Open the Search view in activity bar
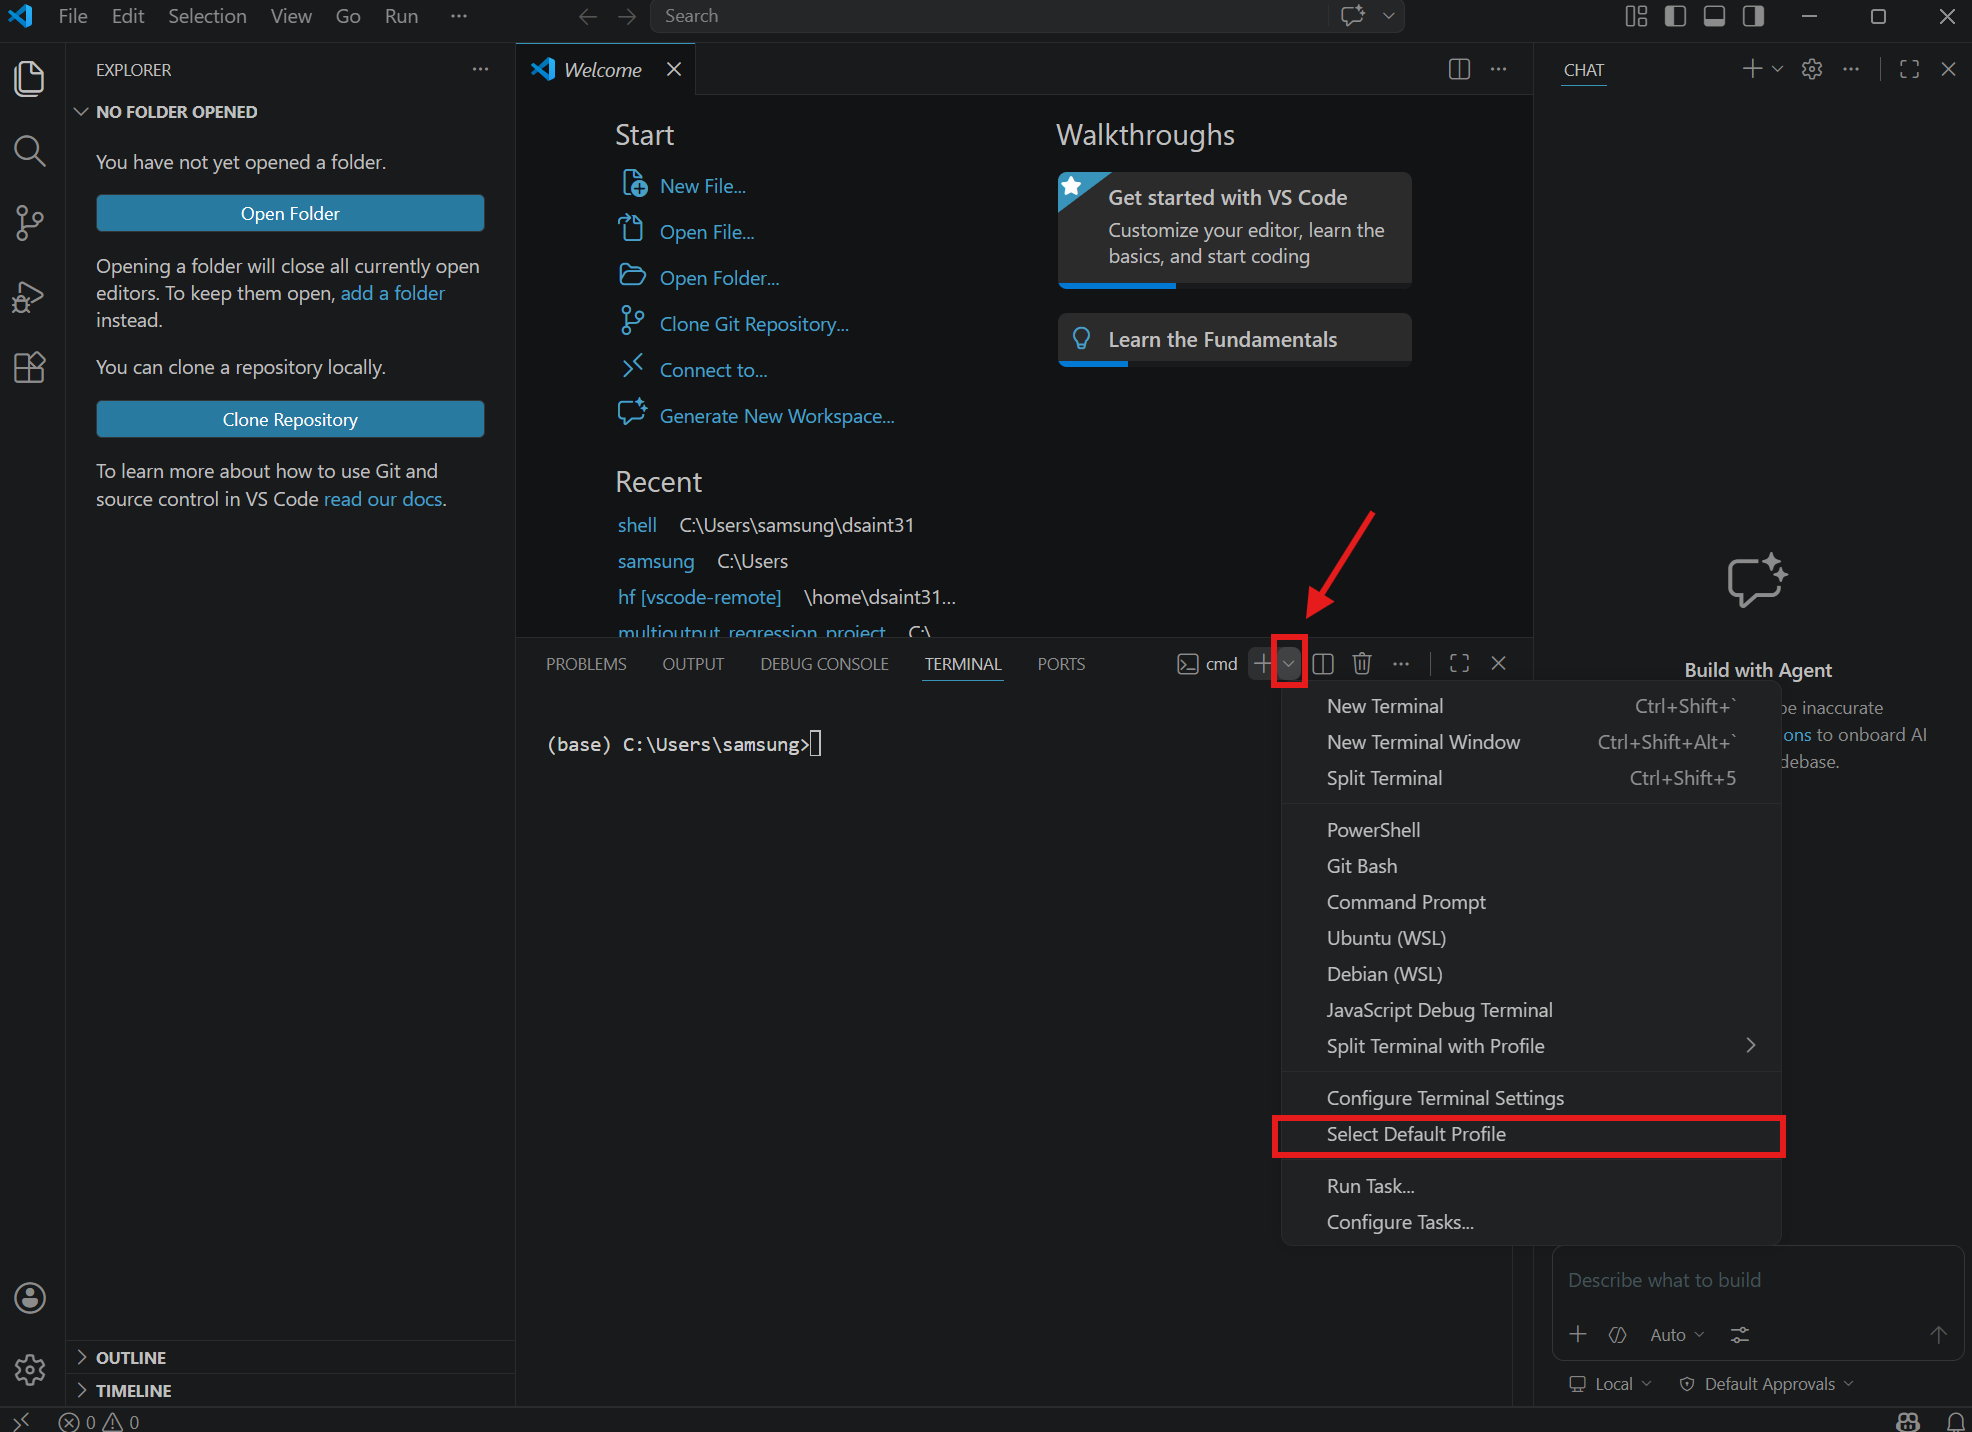 pyautogui.click(x=30, y=151)
